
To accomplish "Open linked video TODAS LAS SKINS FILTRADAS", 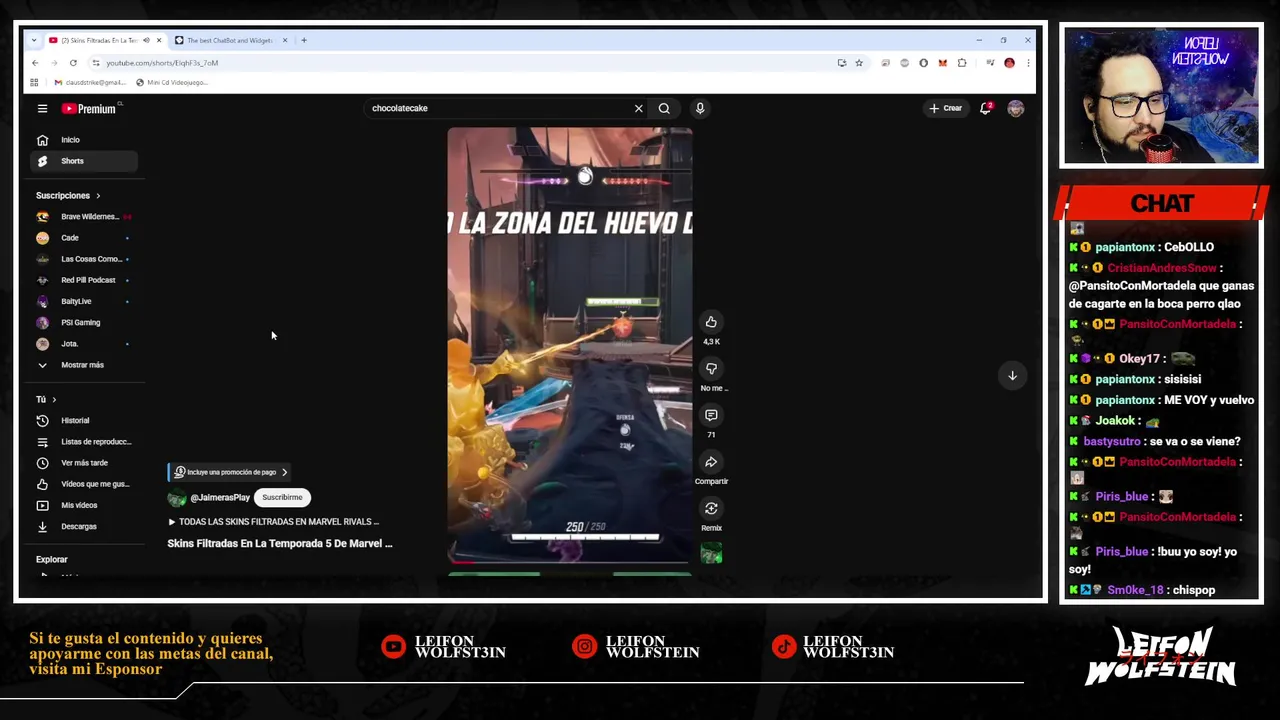I will [x=274, y=522].
